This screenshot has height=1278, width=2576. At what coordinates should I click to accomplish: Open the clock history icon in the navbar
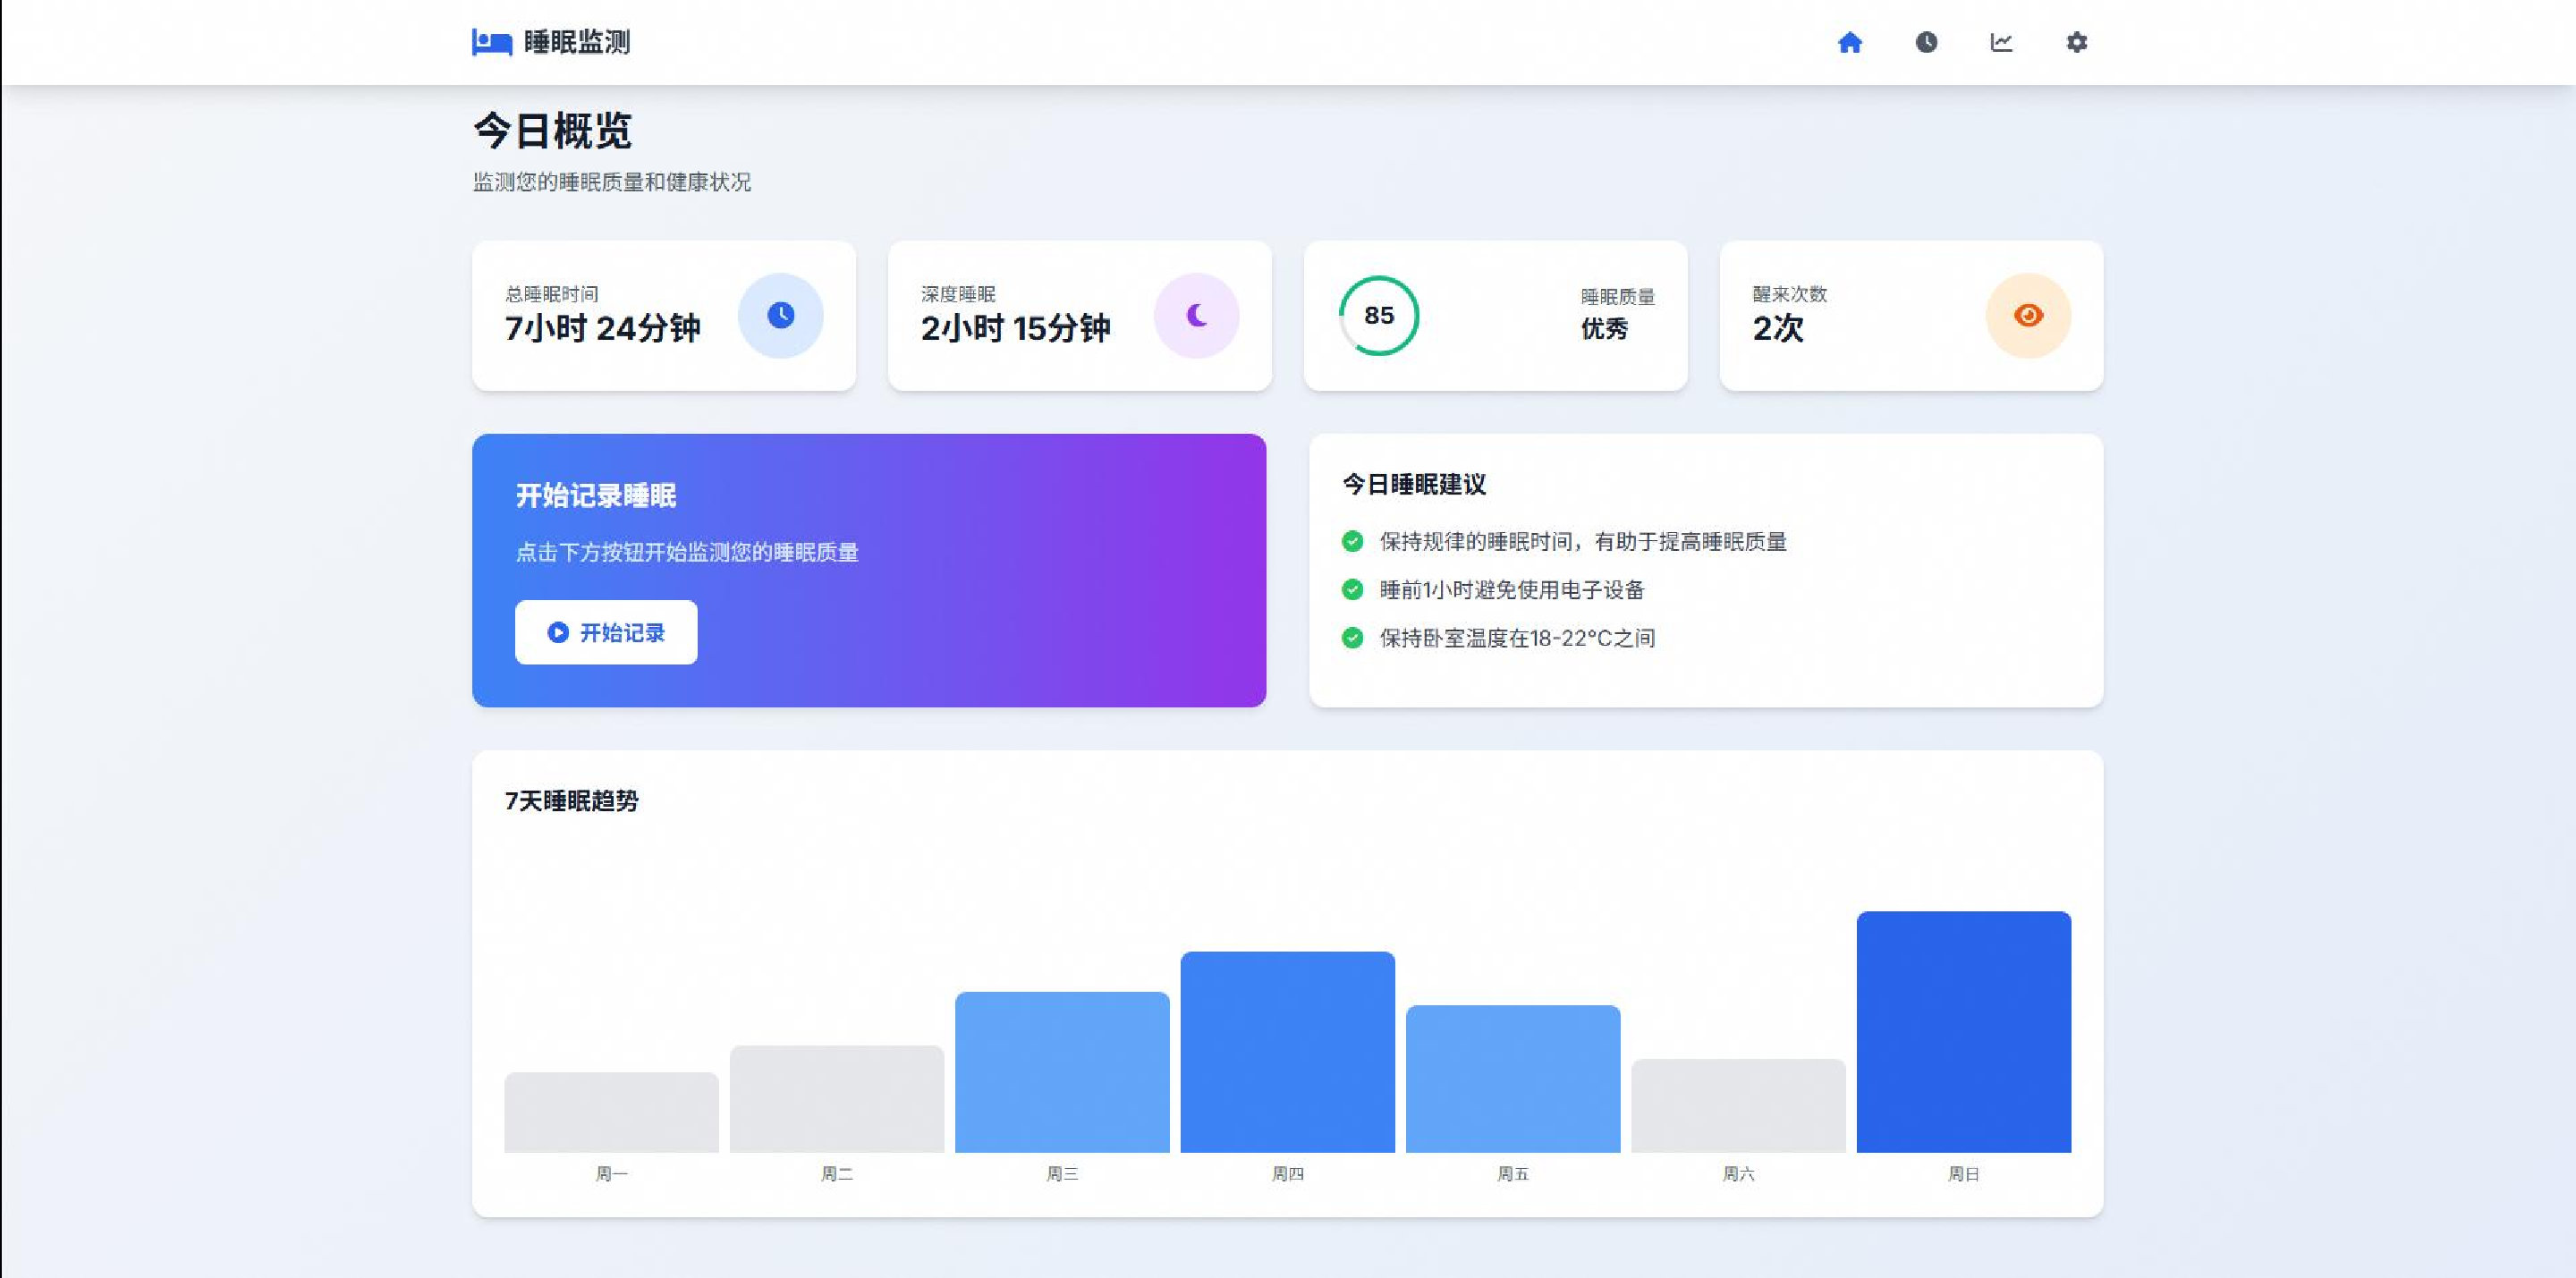pos(1926,42)
